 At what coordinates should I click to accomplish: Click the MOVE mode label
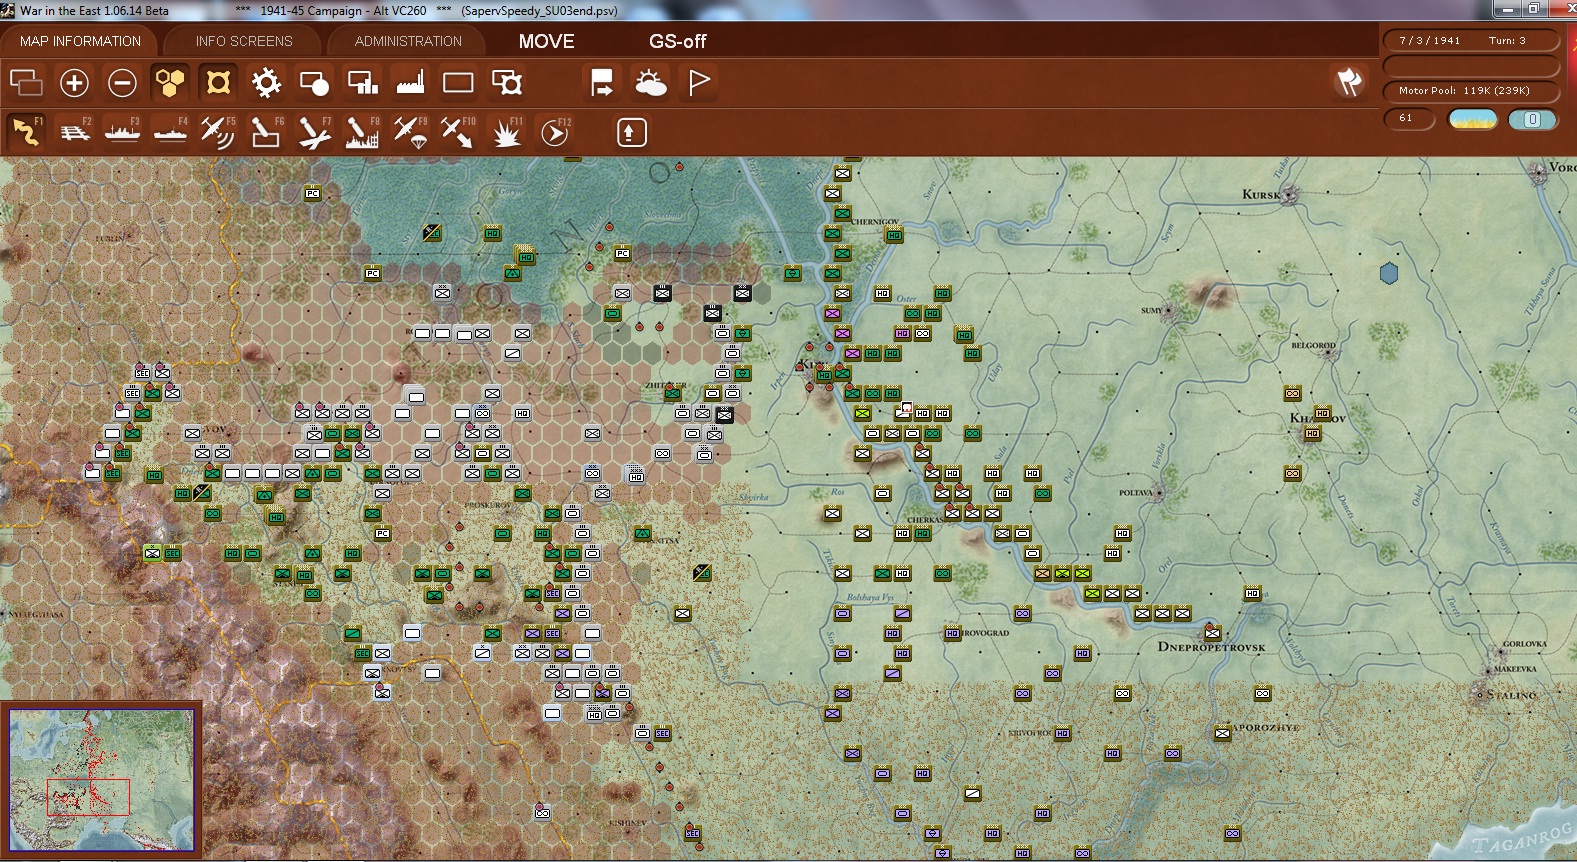[x=546, y=41]
